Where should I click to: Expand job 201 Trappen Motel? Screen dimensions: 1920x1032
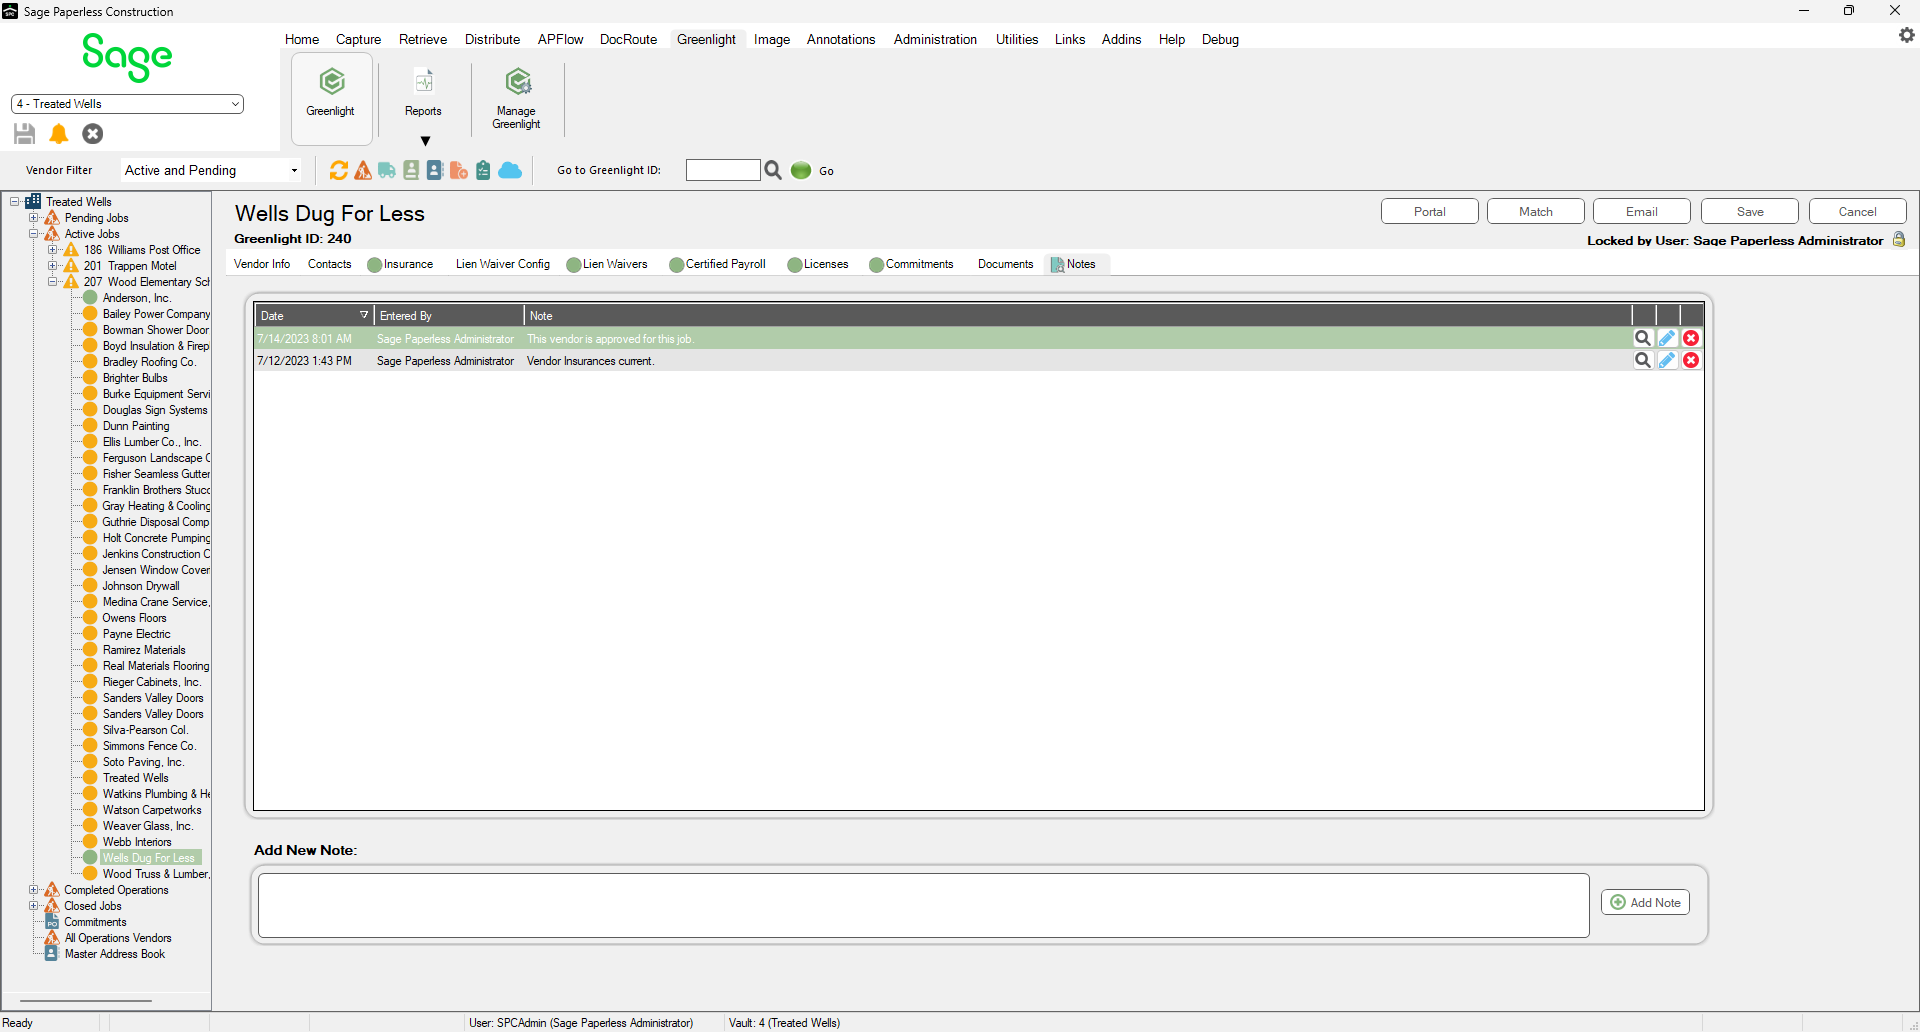53,265
